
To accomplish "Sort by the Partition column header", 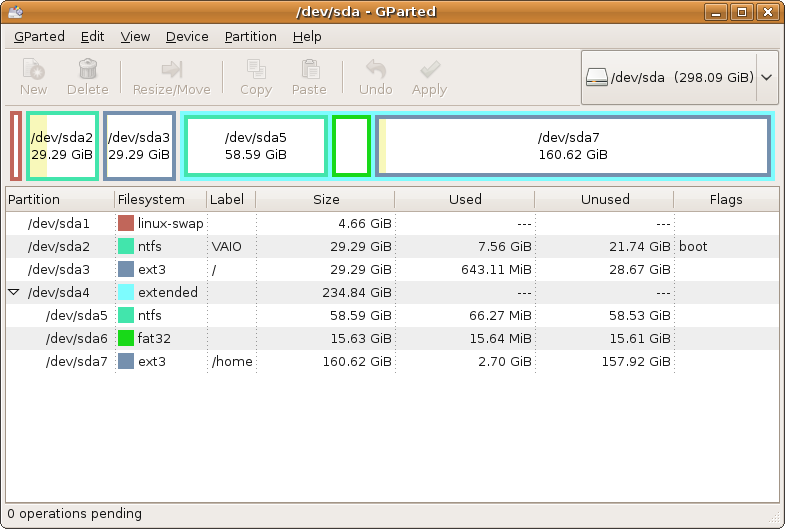I will pyautogui.click(x=60, y=199).
